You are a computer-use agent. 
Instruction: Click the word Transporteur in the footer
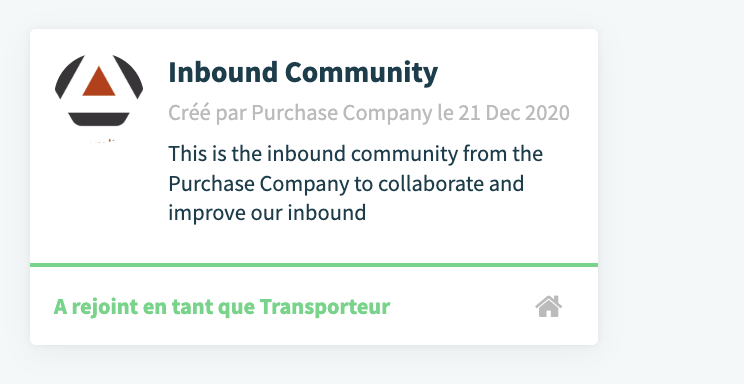click(x=325, y=307)
